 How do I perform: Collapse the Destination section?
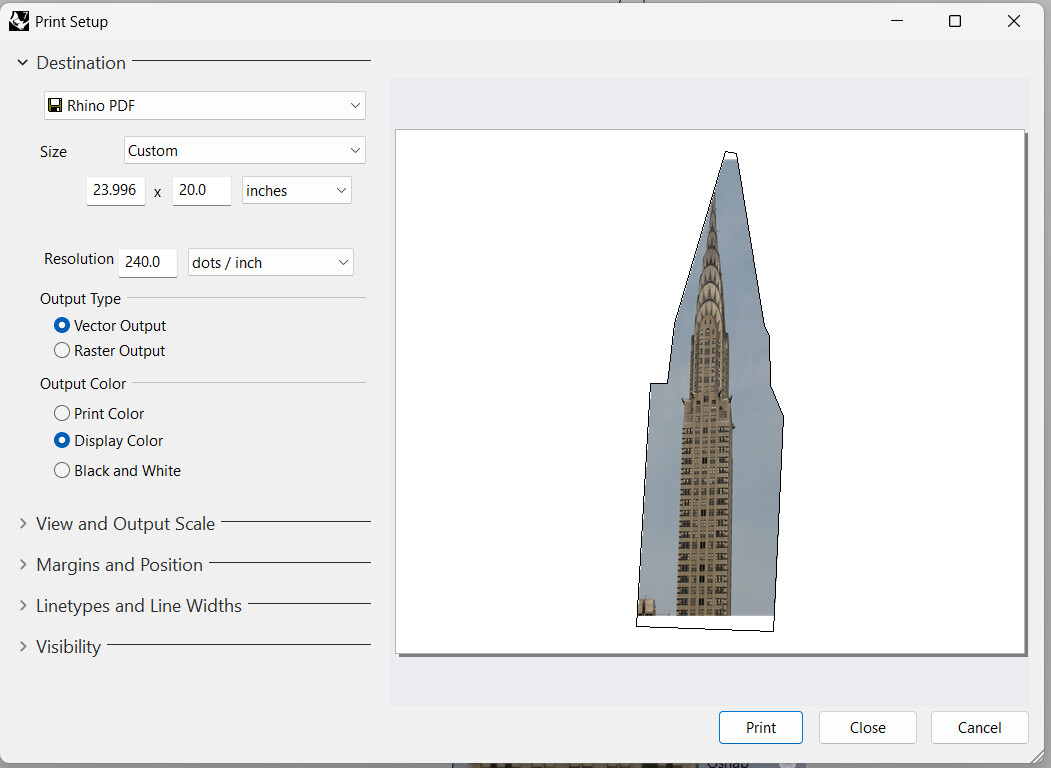coord(22,62)
